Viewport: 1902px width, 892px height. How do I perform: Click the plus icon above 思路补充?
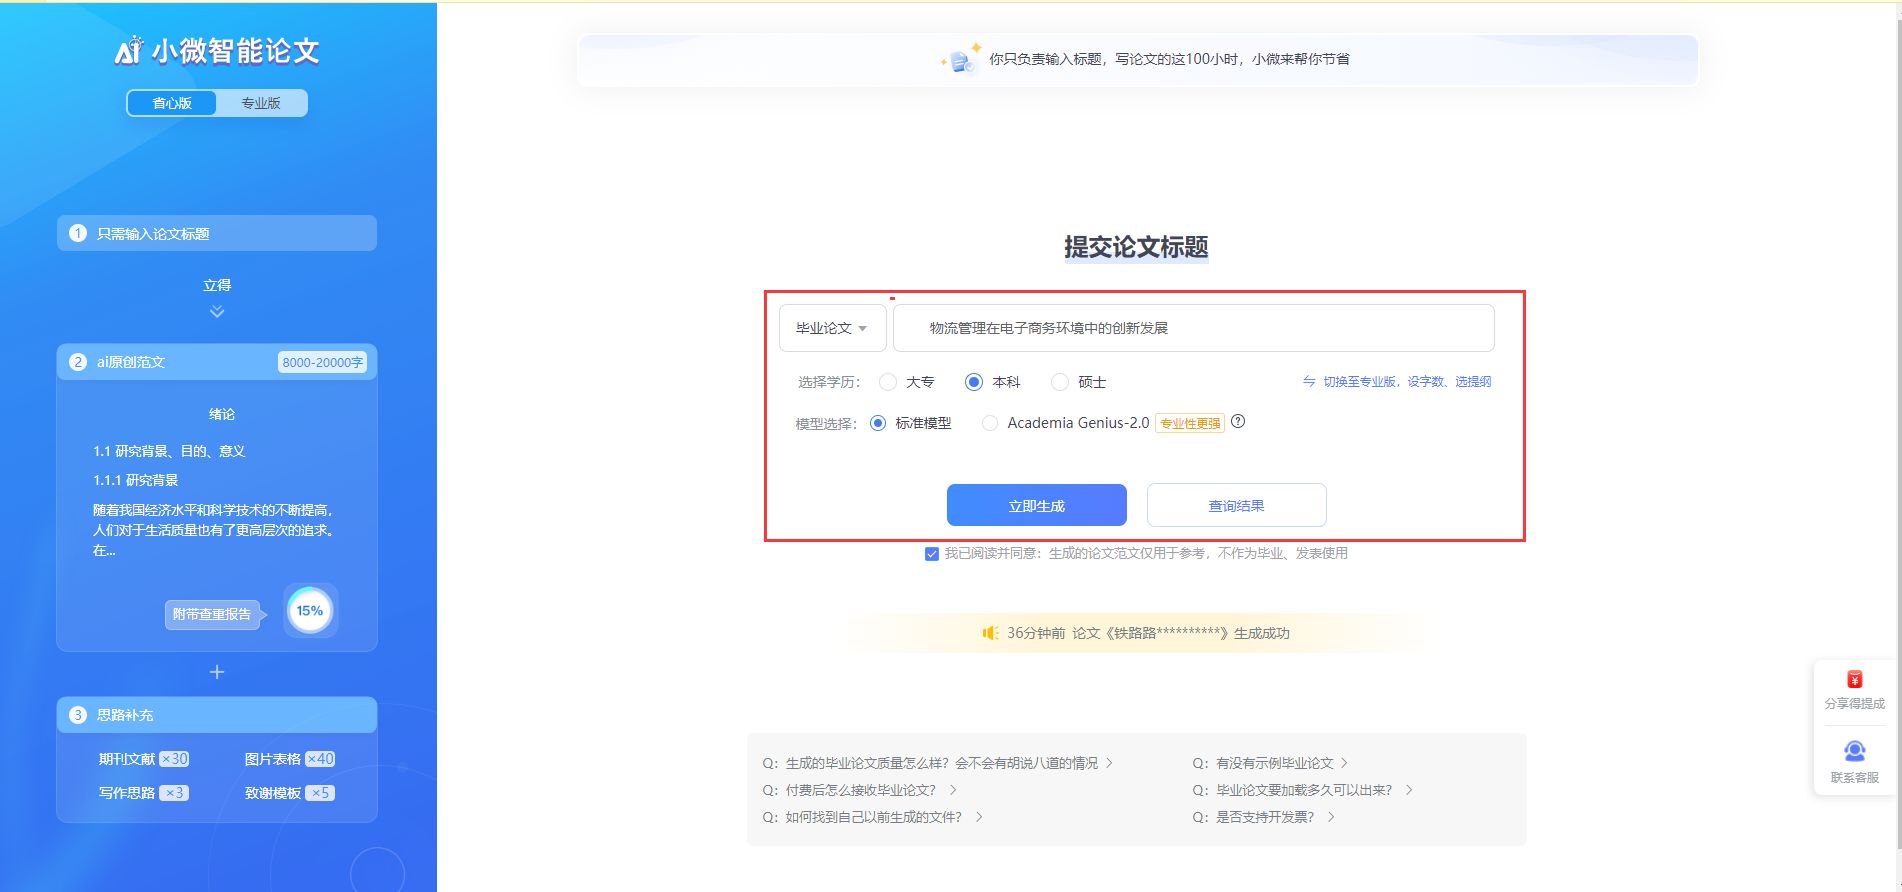pyautogui.click(x=217, y=672)
